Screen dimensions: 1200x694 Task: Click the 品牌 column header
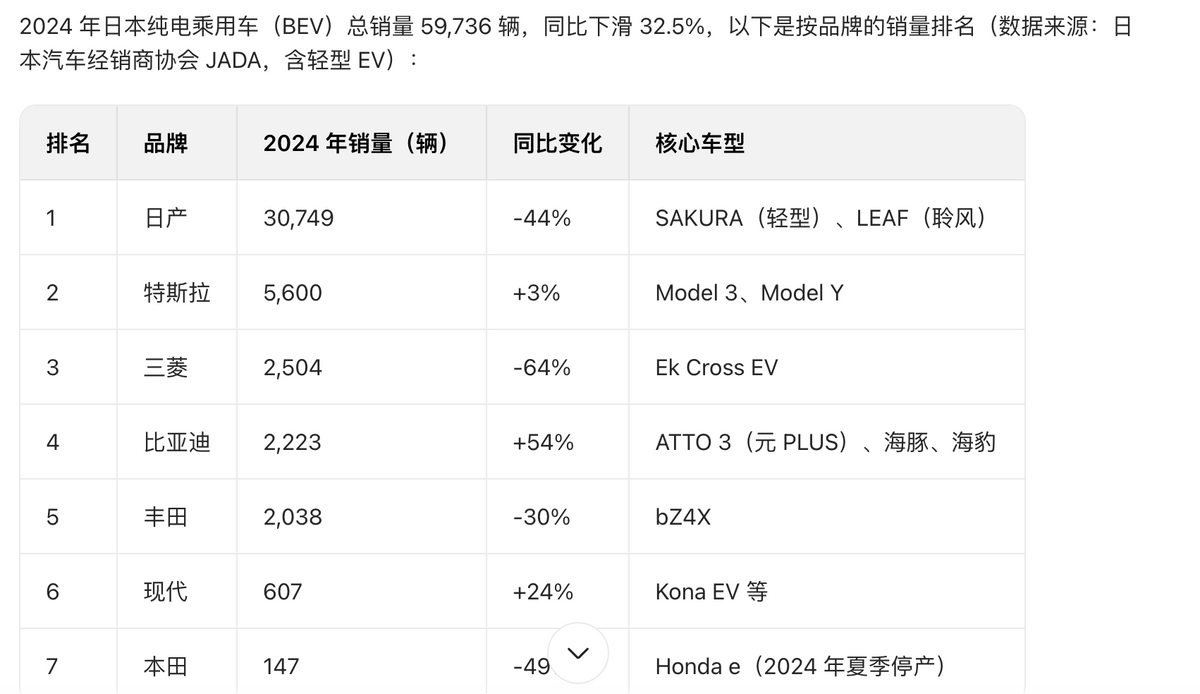pyautogui.click(x=166, y=143)
